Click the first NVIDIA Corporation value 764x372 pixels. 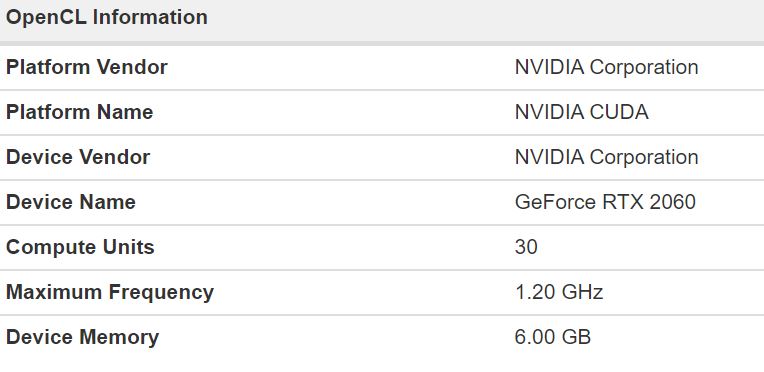click(607, 67)
